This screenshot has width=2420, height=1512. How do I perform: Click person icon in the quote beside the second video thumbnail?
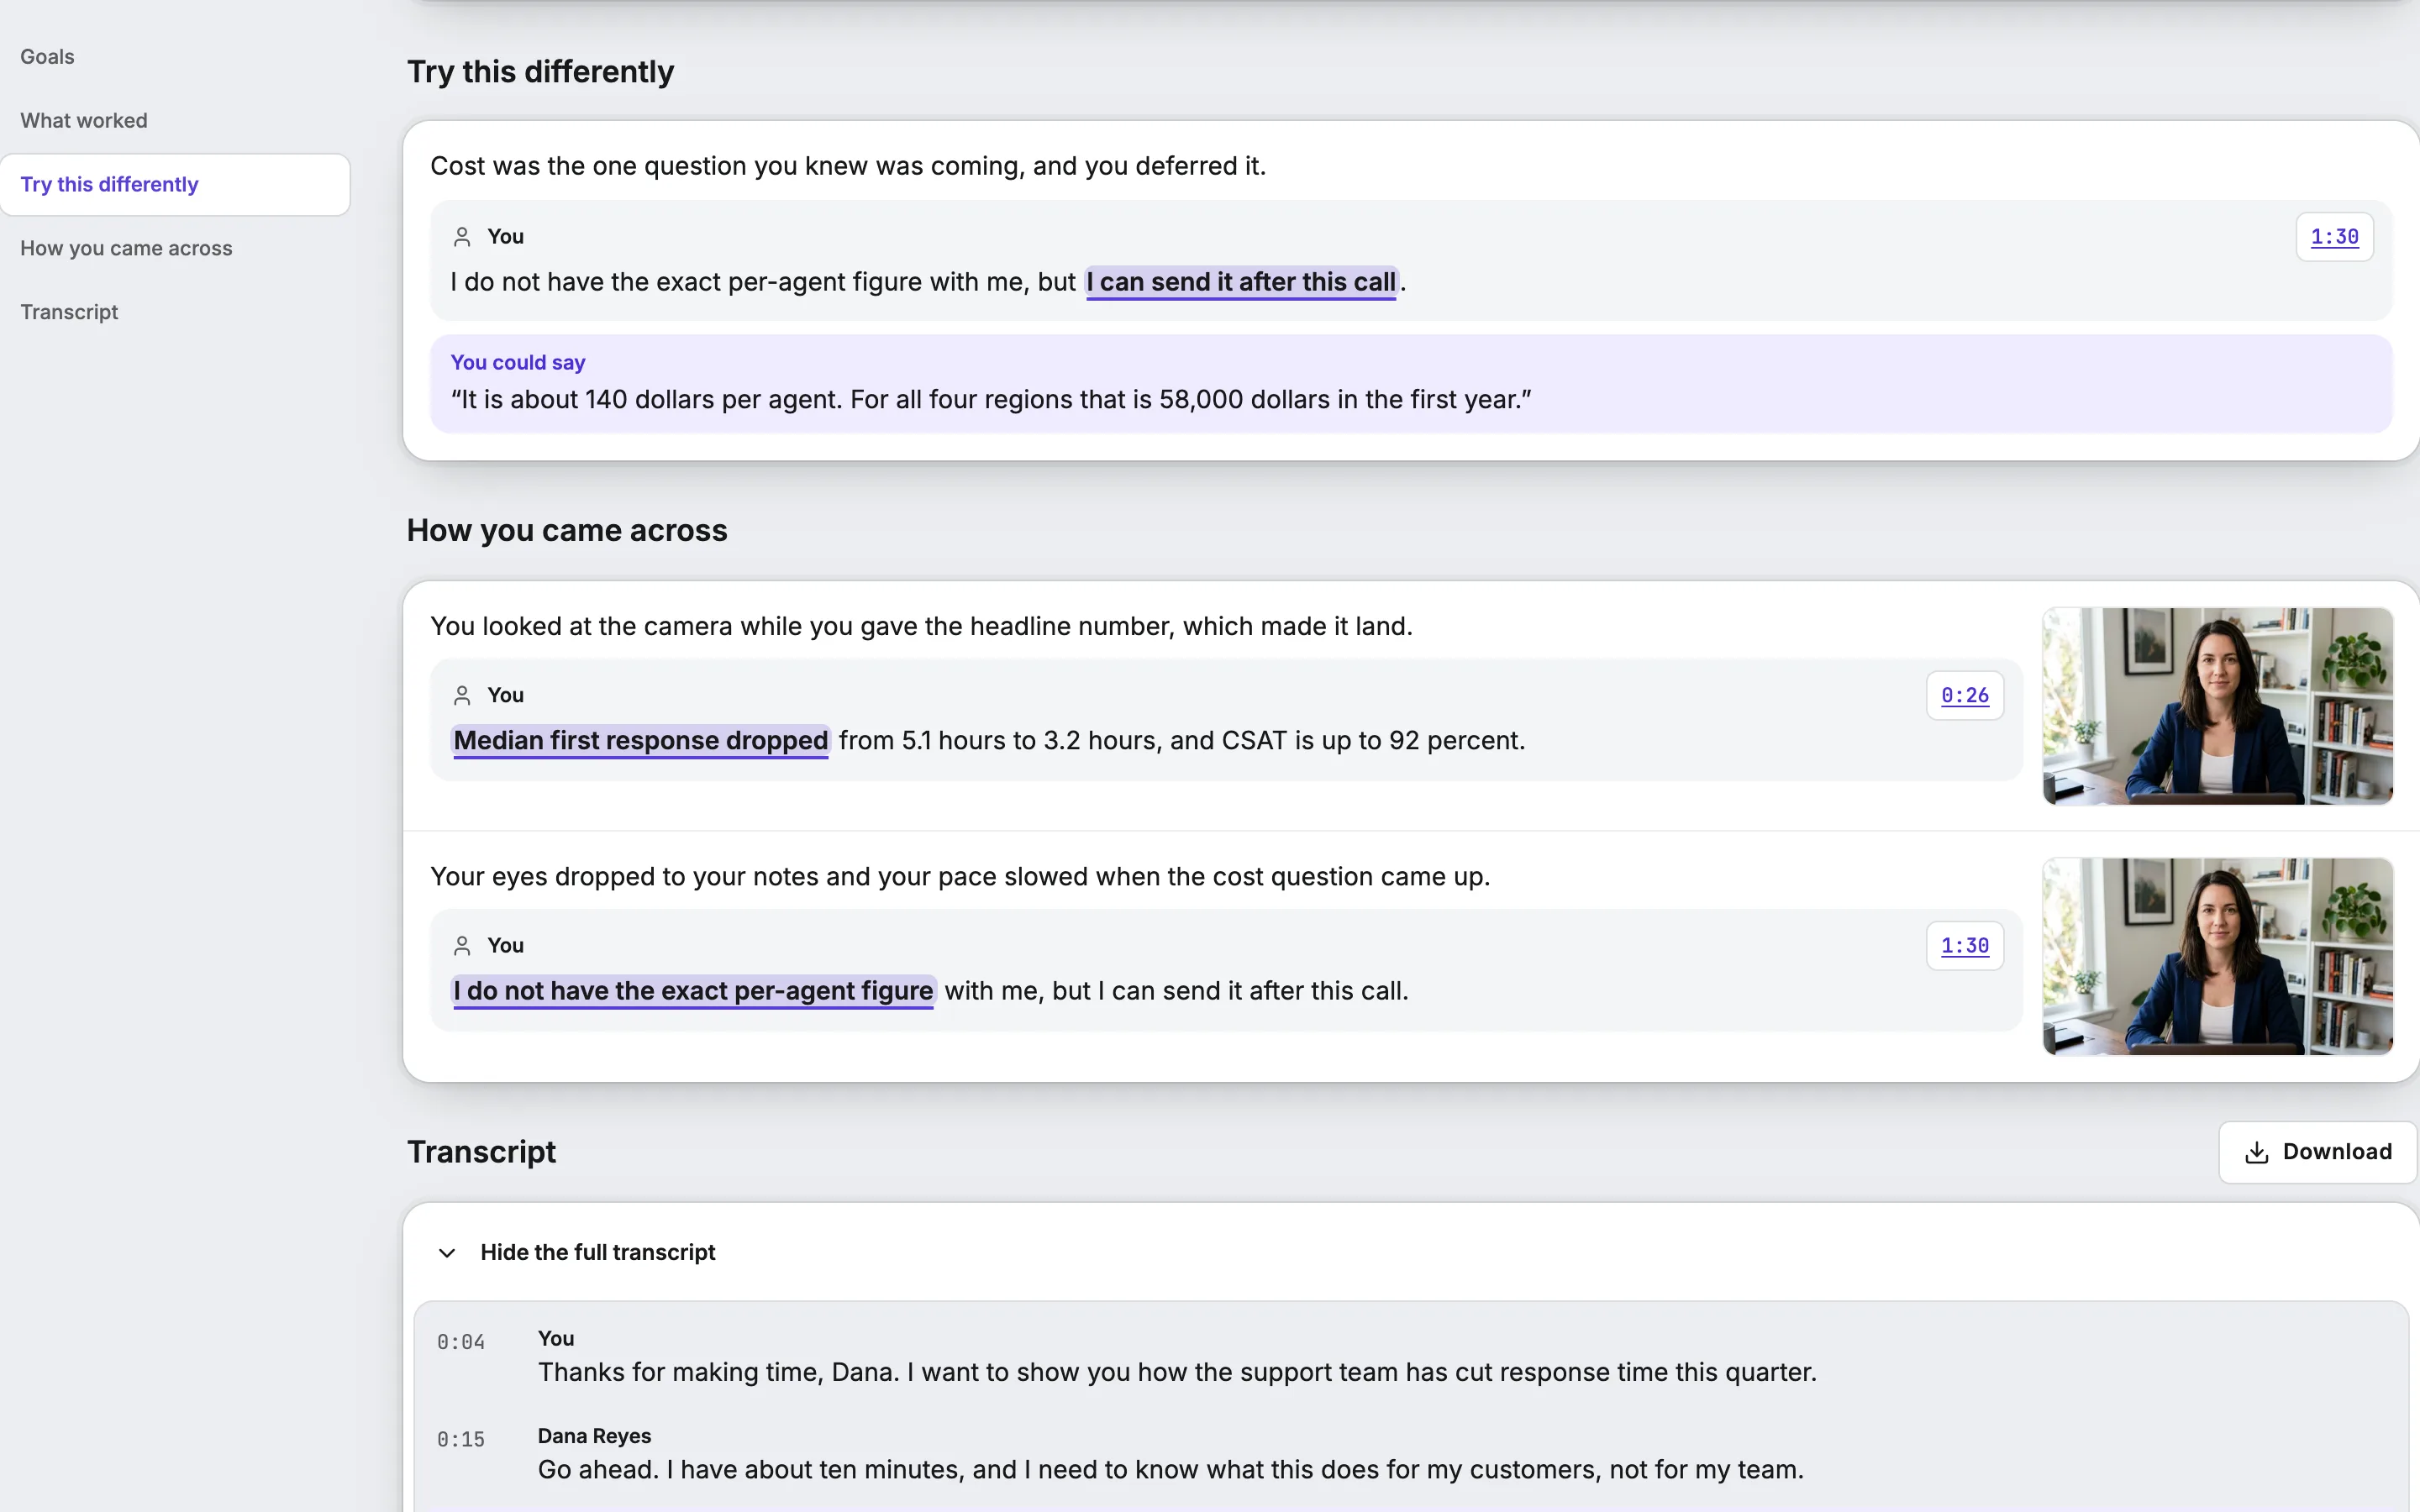[462, 945]
